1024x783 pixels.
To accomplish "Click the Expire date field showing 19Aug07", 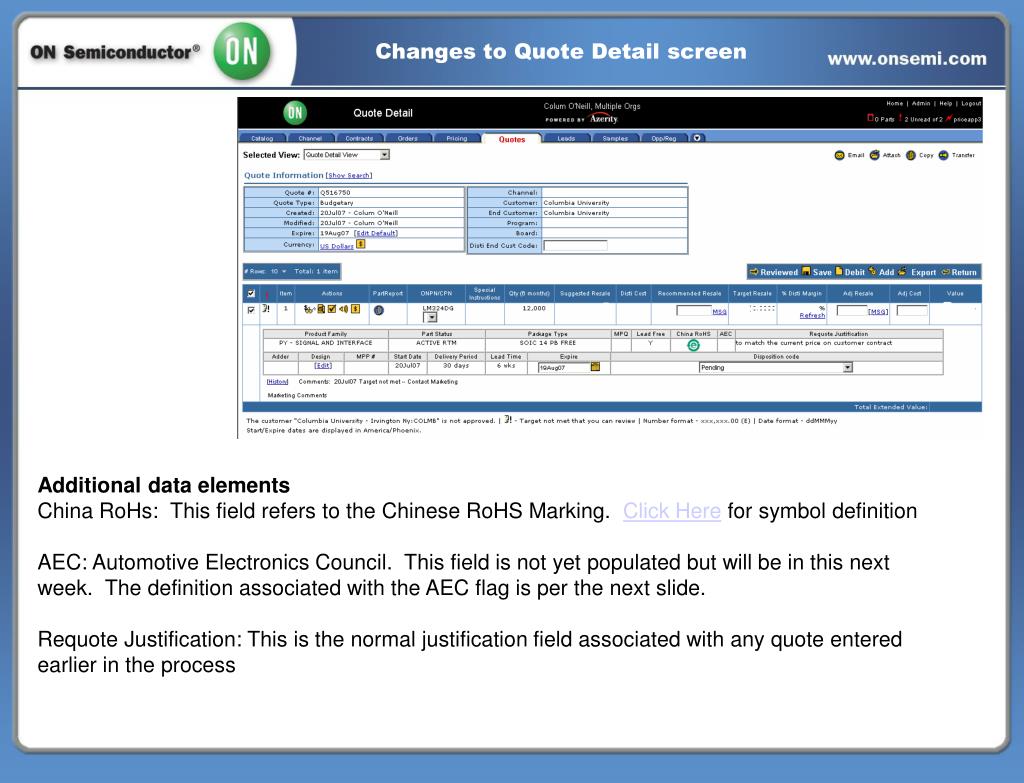I will coord(564,368).
